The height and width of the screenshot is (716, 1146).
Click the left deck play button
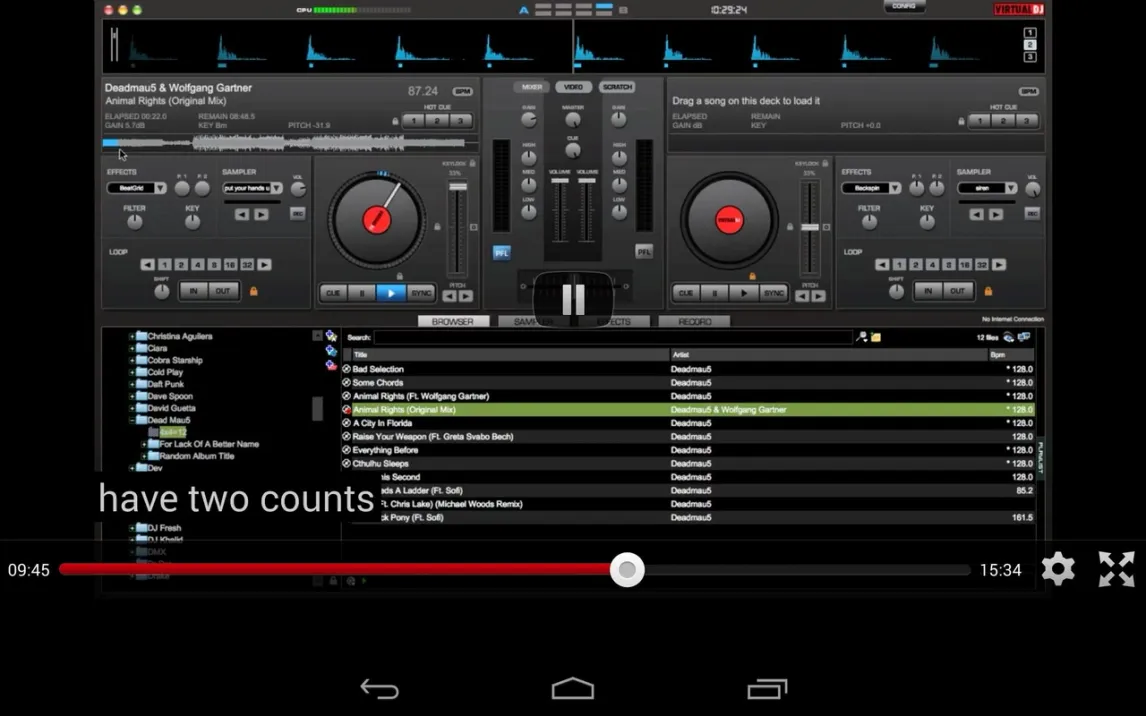click(x=391, y=293)
